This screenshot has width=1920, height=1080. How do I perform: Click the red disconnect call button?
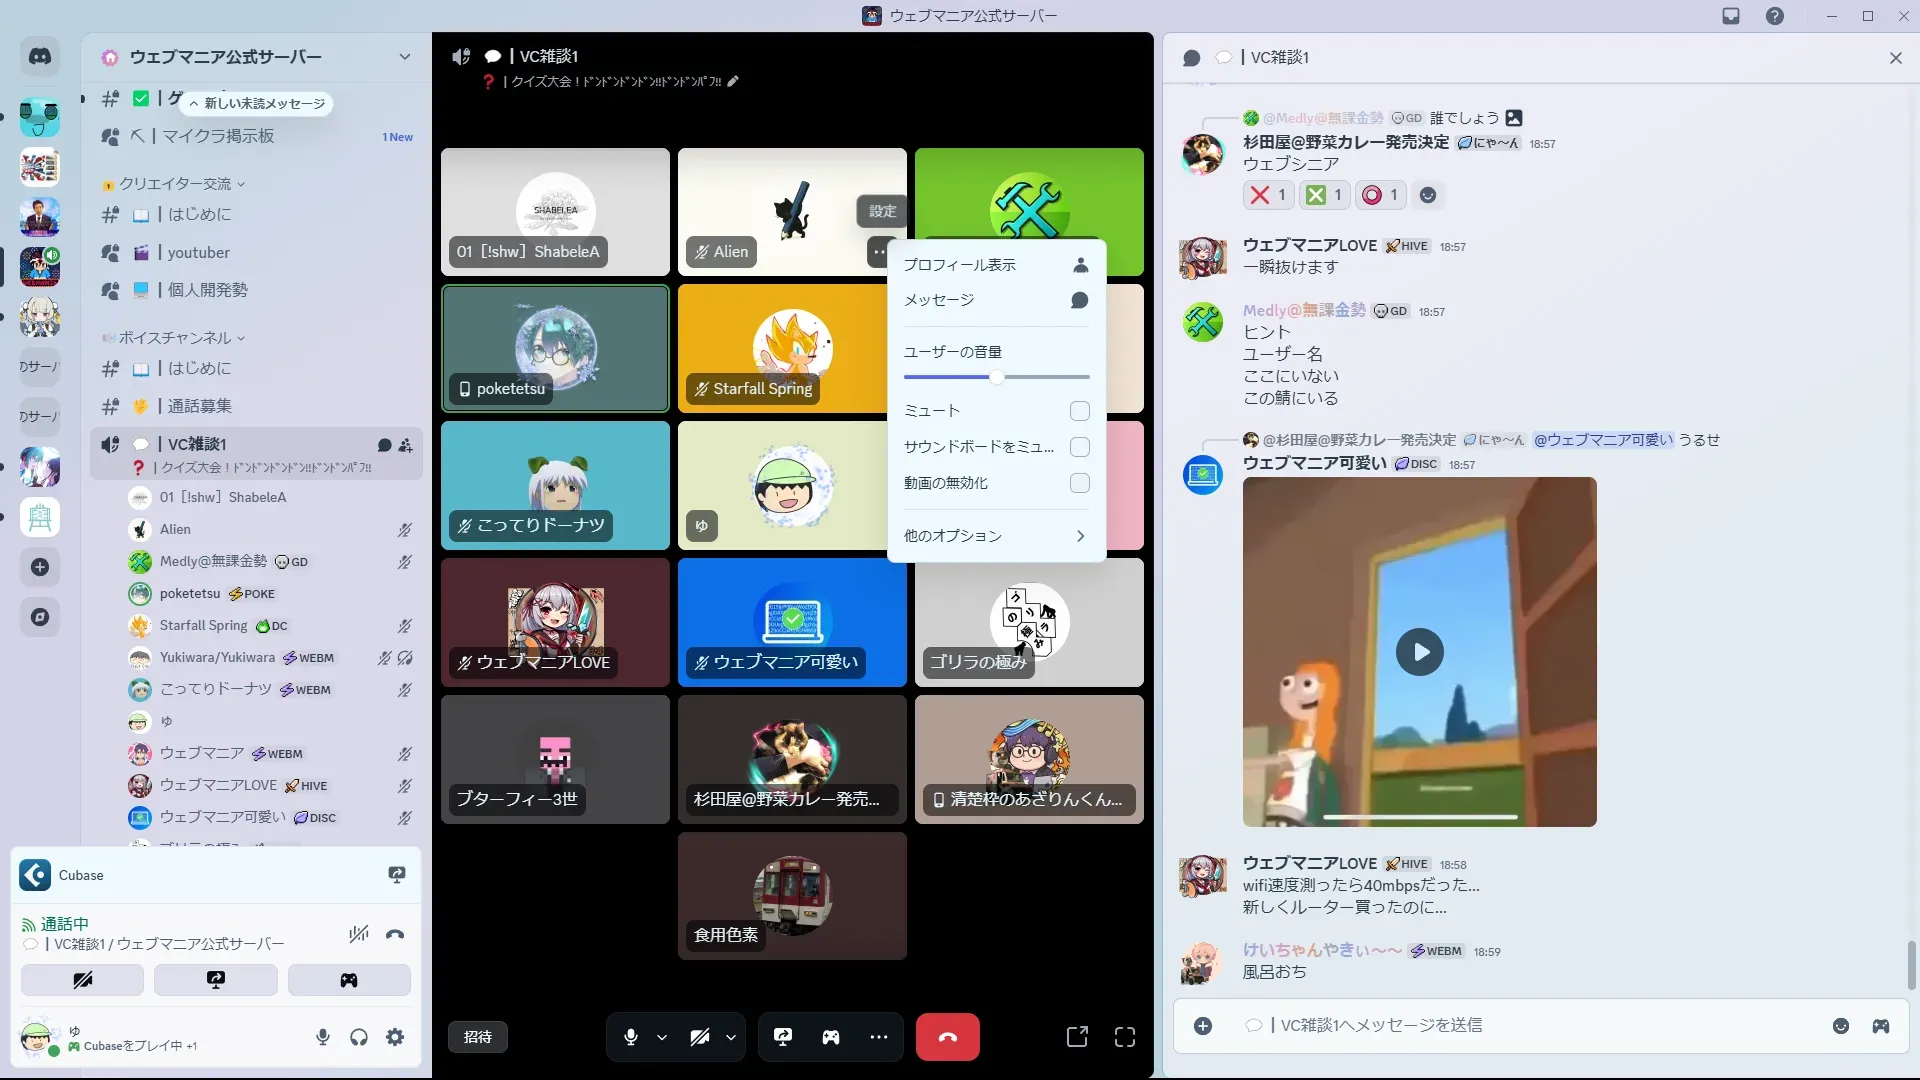coord(947,1037)
